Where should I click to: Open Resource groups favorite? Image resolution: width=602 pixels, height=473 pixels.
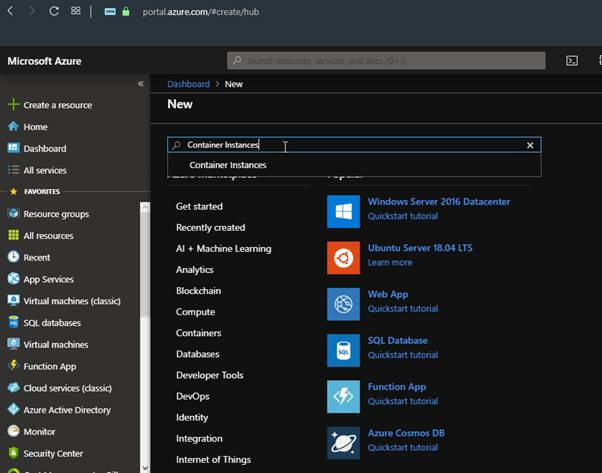(56, 214)
